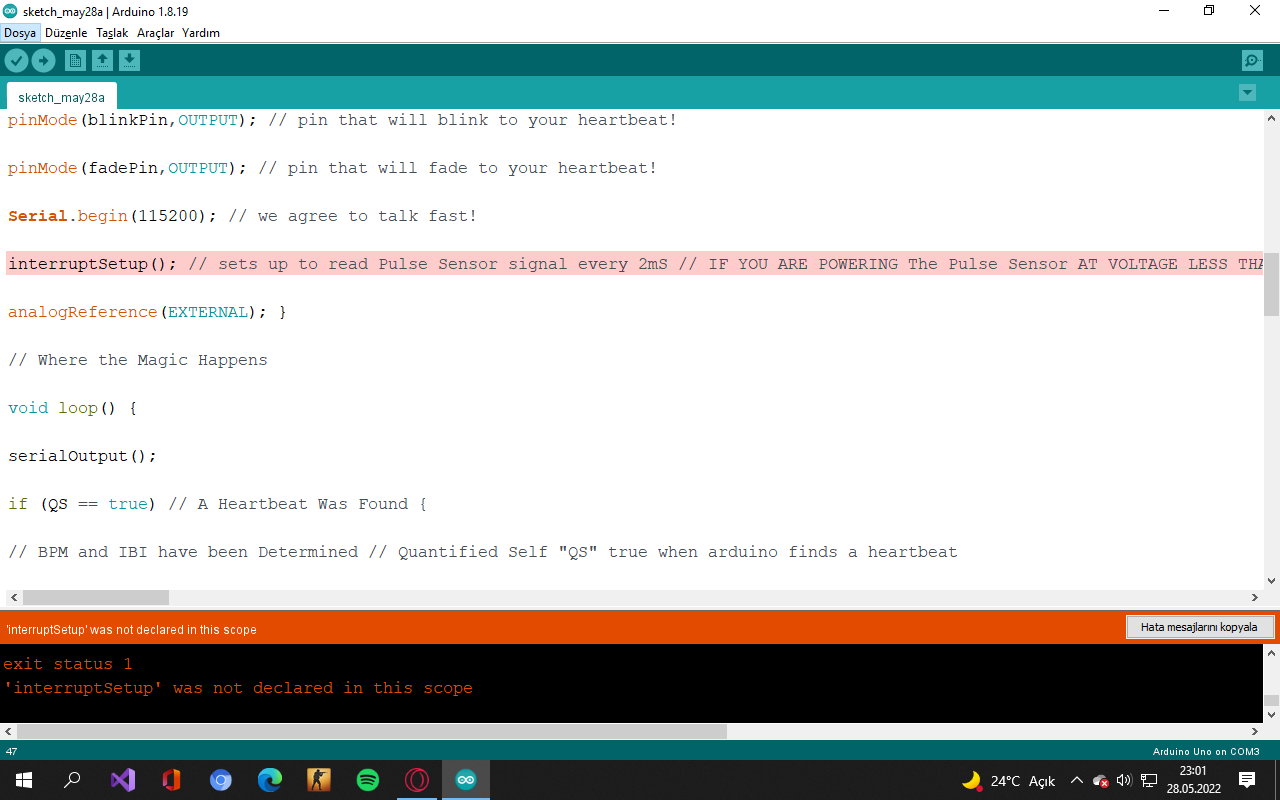The image size is (1280, 800).
Task: Switch to the Arduino IDE taskbar icon
Action: click(x=465, y=780)
